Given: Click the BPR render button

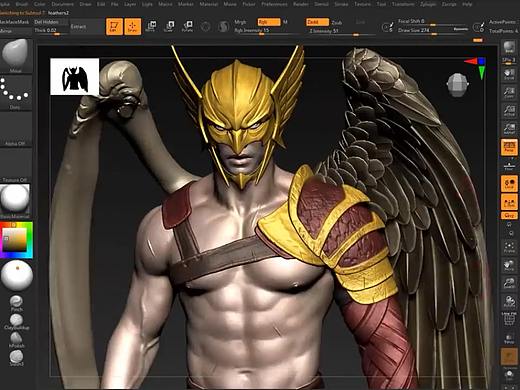Looking at the screenshot, I should [509, 47].
